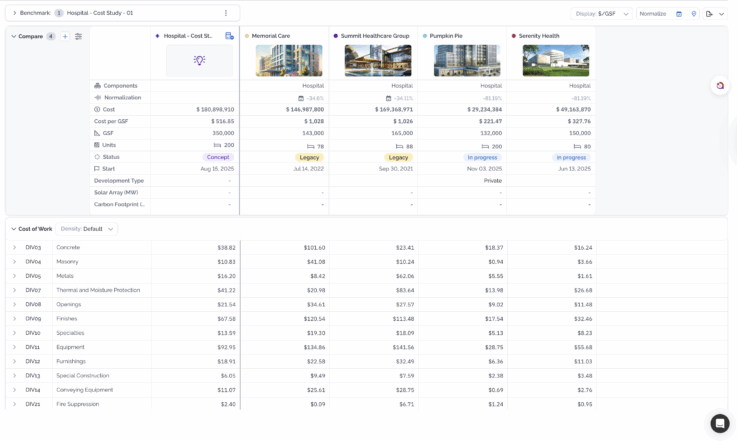This screenshot has height=441, width=737.
Task: Click the add project plus icon beside Compare
Action: click(x=65, y=36)
